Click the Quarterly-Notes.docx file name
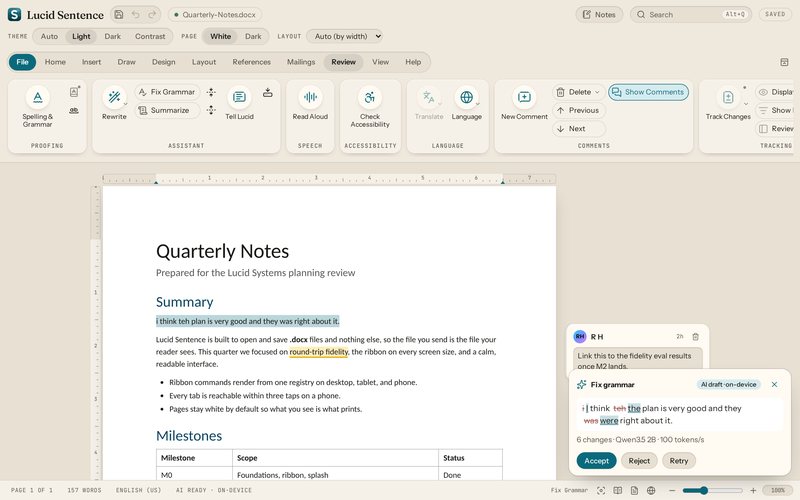The image size is (800, 500). (x=215, y=15)
